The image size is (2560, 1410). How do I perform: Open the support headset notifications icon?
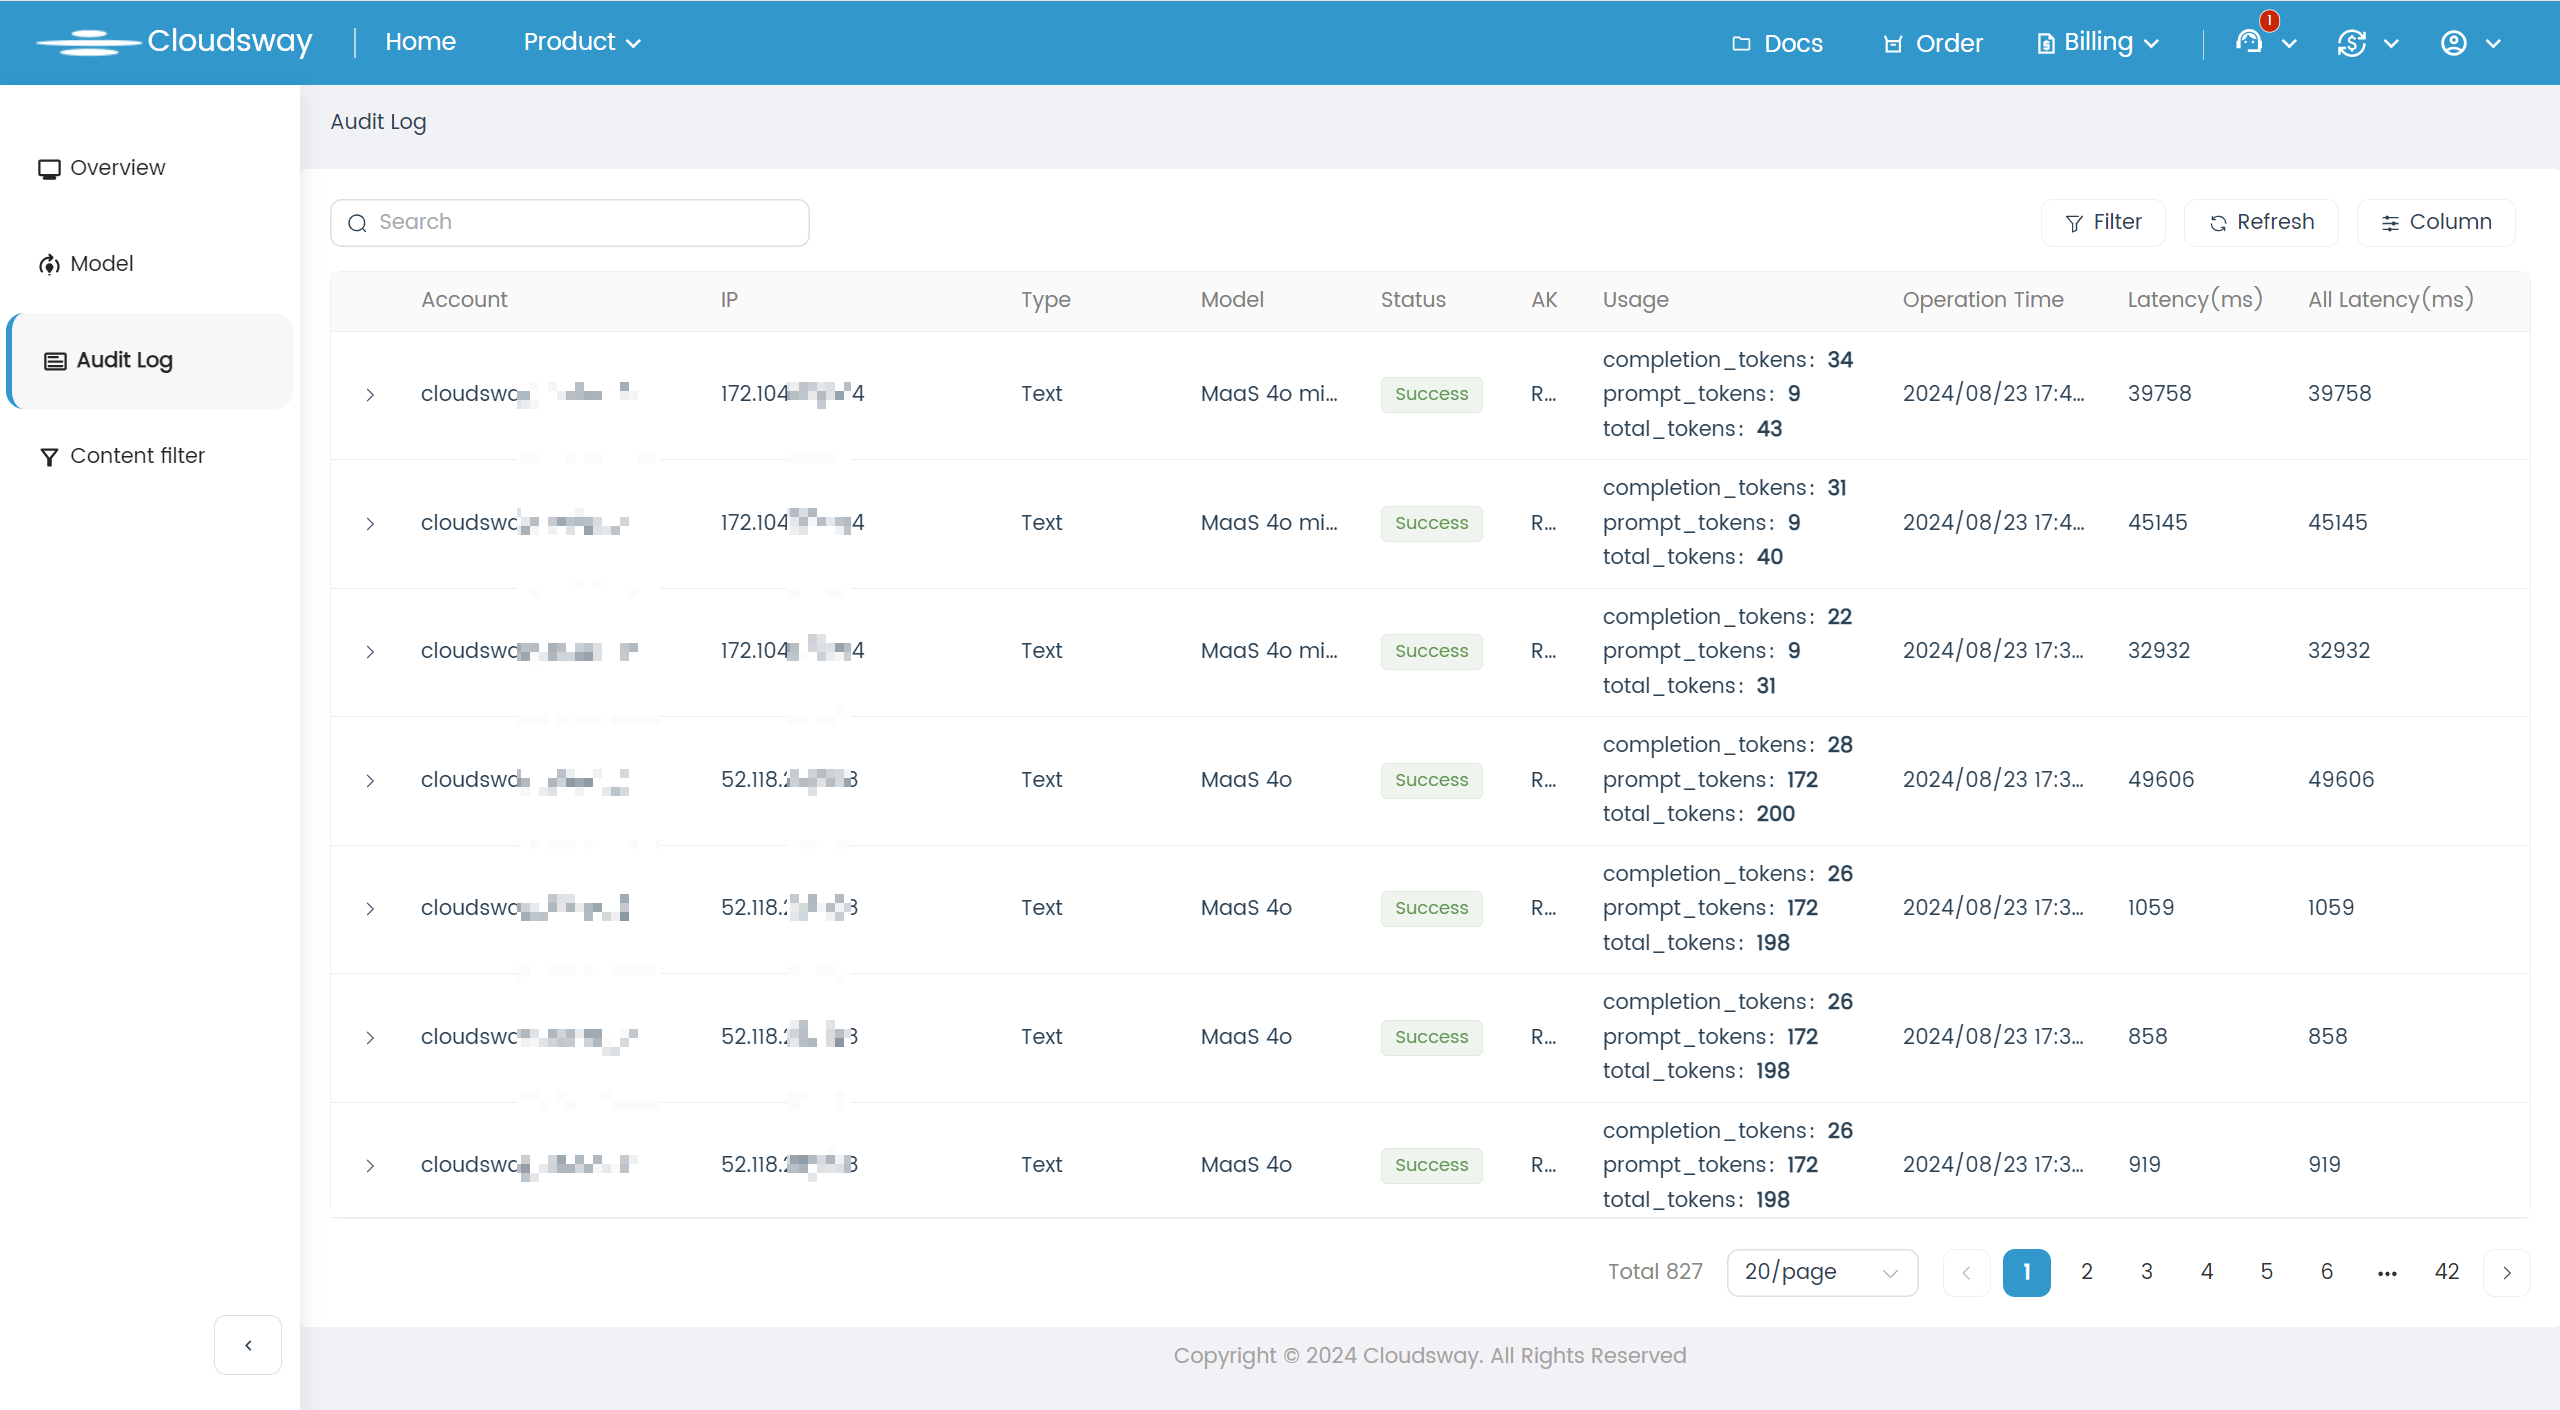[x=2249, y=42]
